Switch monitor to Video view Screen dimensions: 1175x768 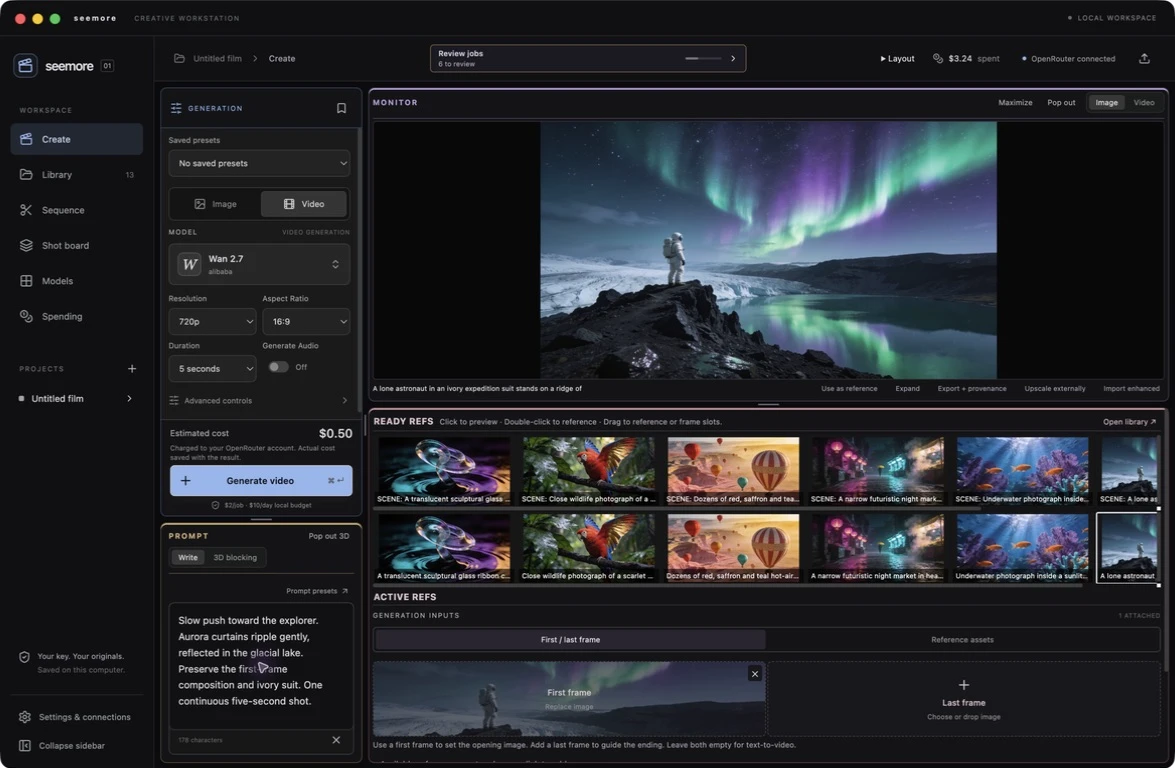point(1144,103)
